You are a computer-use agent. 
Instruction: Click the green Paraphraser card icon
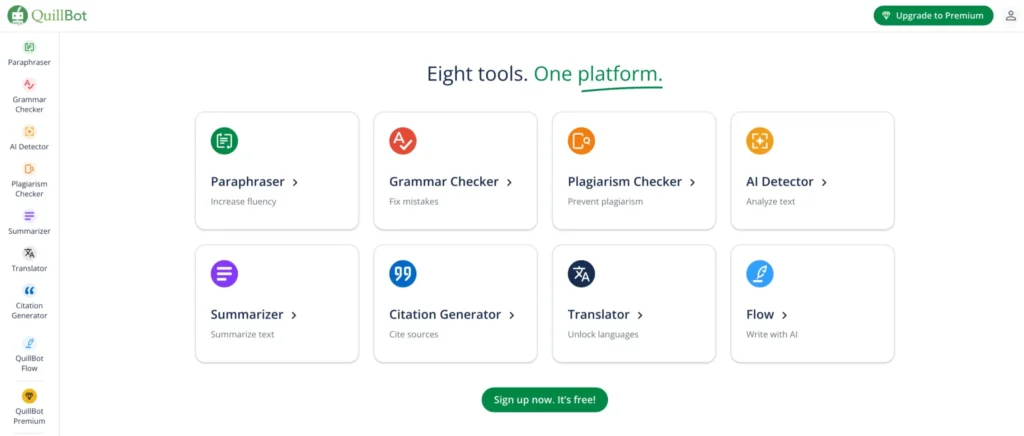[225, 141]
